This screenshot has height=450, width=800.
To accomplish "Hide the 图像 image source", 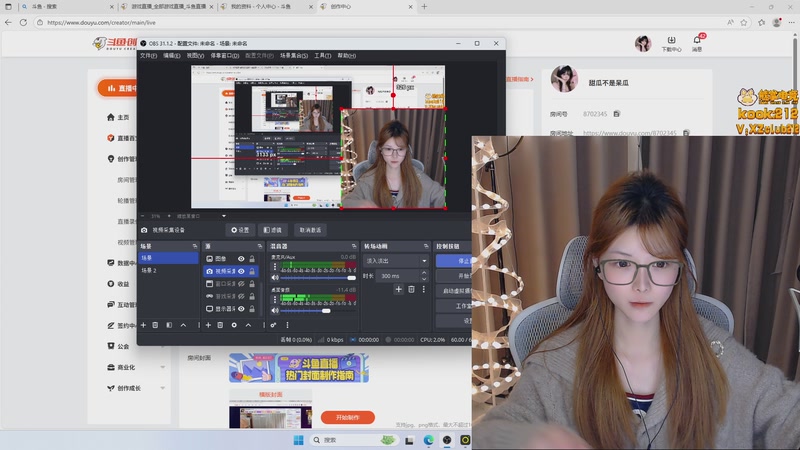I will pyautogui.click(x=241, y=259).
